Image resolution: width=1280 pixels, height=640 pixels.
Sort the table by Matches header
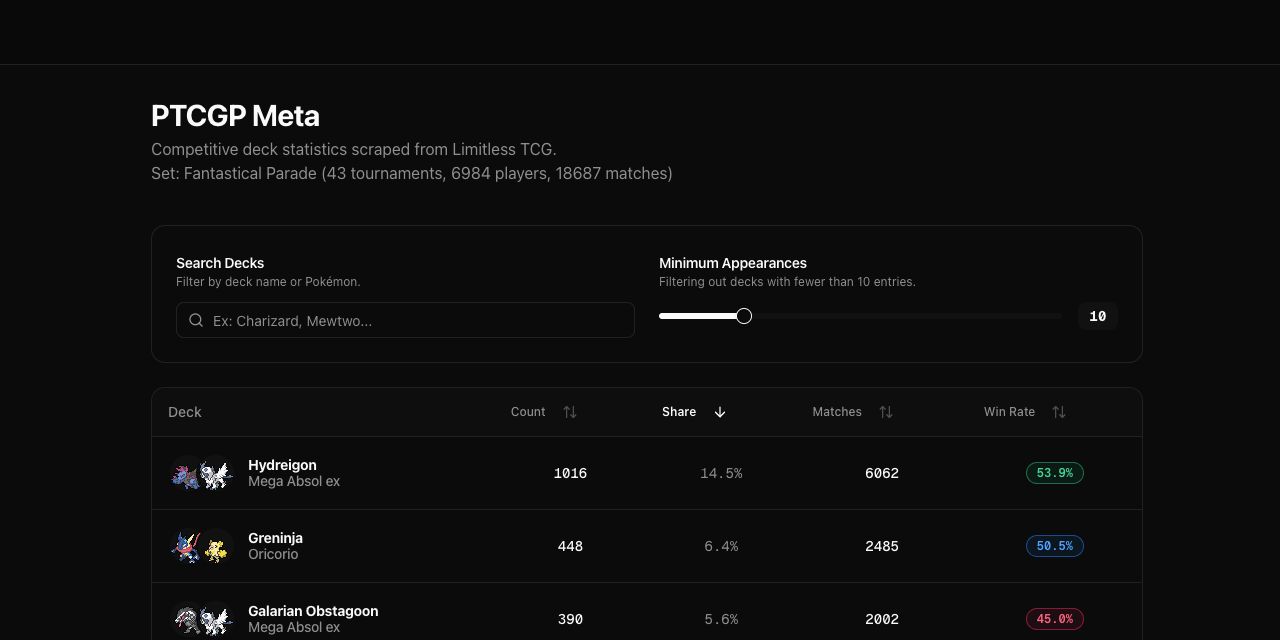[x=837, y=412]
